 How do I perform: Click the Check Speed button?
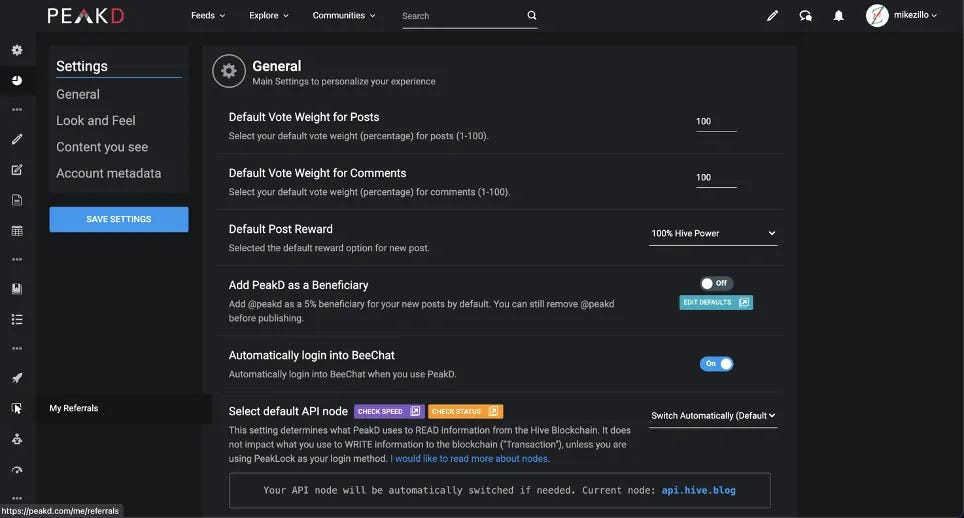point(389,411)
